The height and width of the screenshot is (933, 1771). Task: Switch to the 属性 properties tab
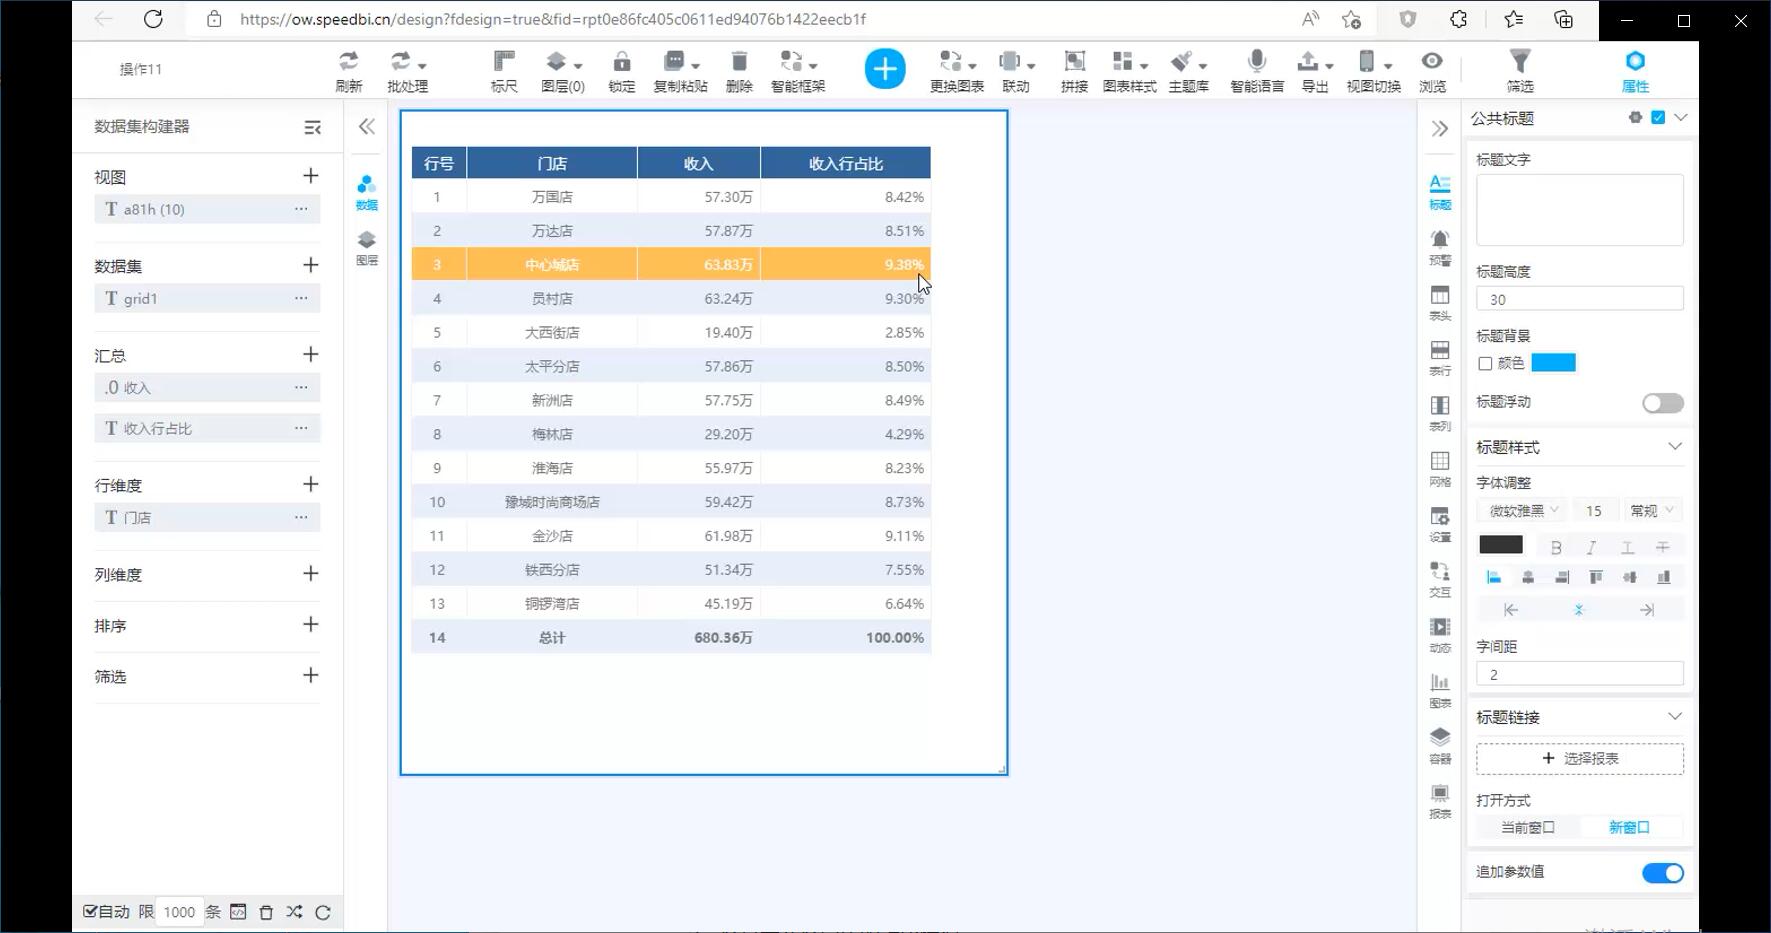click(1634, 70)
